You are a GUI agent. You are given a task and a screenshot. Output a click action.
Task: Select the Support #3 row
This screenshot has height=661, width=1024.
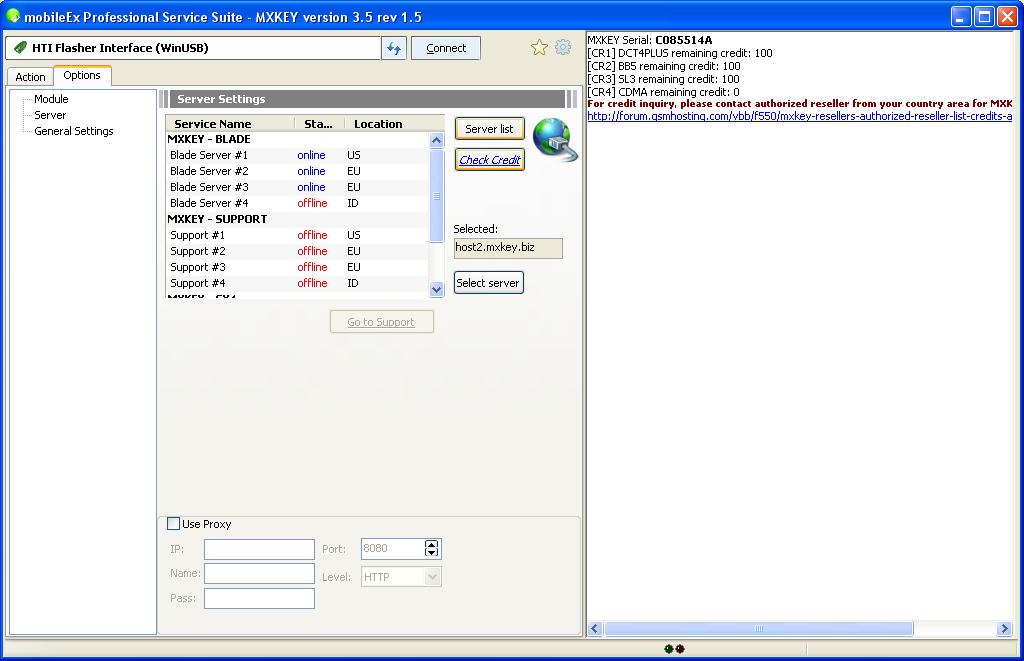(297, 267)
